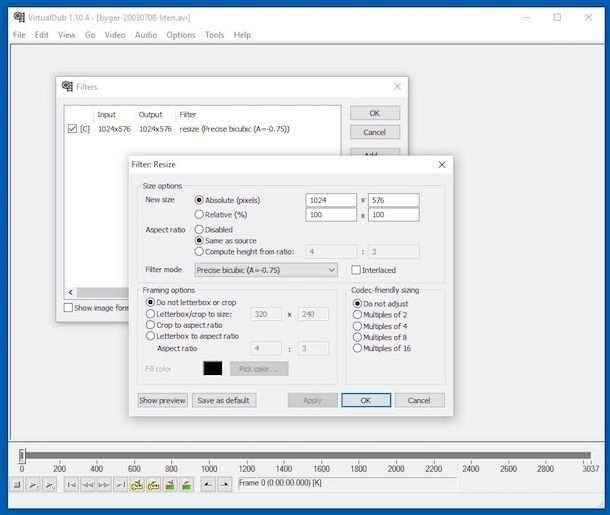Viewport: 610px width, 515px height.
Task: Step backward one frame
Action: (x=87, y=485)
